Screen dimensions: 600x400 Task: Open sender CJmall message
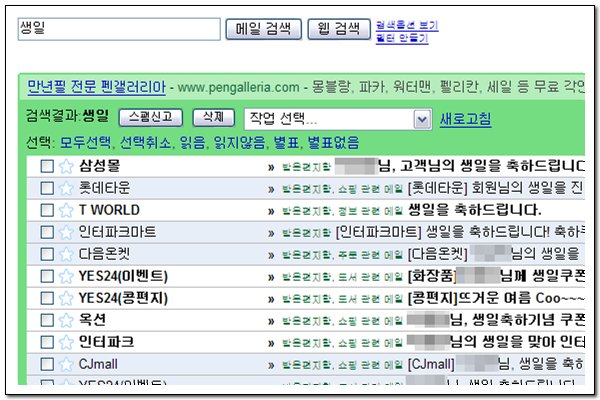click(98, 364)
